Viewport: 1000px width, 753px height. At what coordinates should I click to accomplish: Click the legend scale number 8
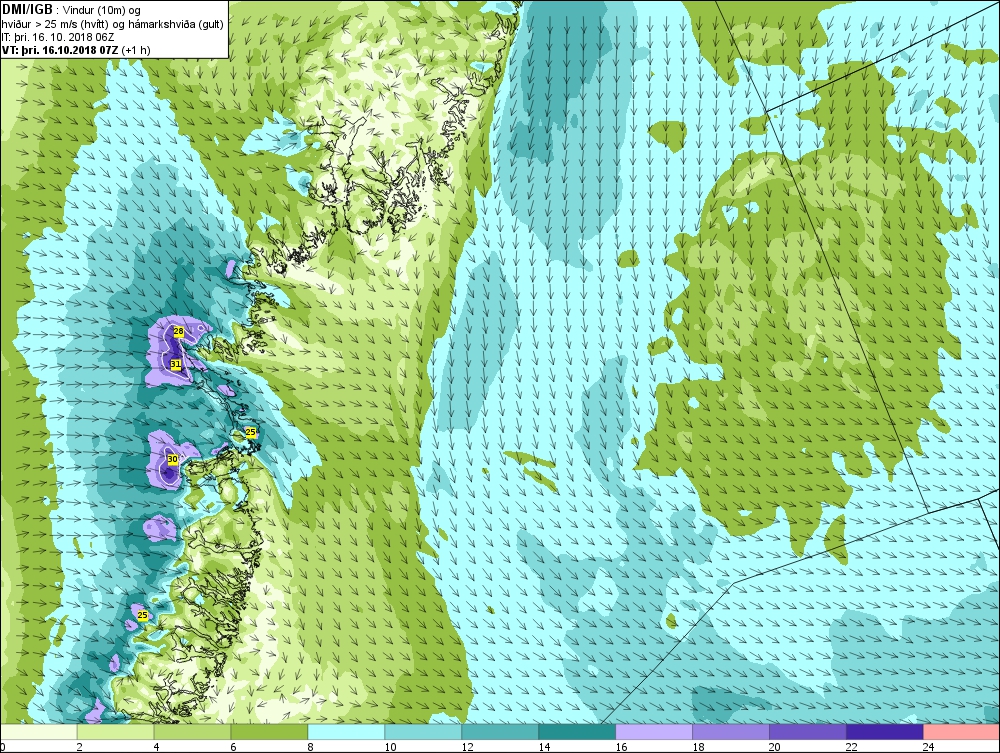310,747
